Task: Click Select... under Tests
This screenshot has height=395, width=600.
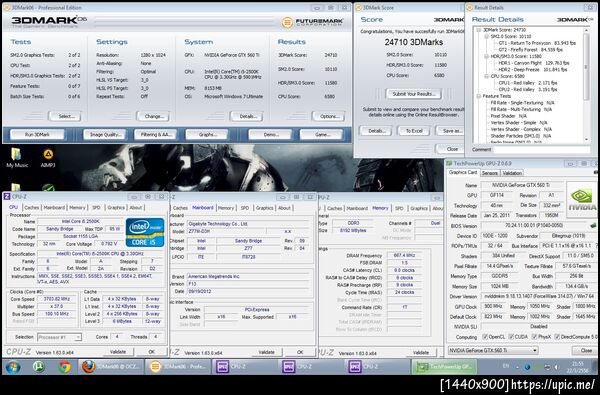Action: click(x=65, y=116)
